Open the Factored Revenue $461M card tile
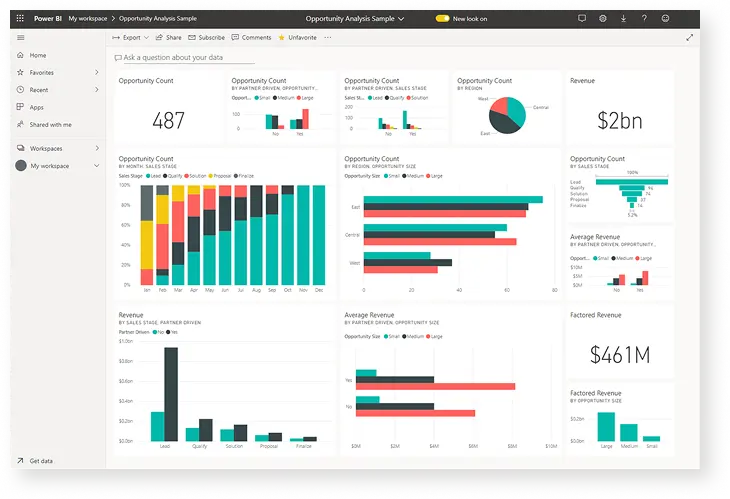The width and height of the screenshot is (730, 499). [x=620, y=342]
